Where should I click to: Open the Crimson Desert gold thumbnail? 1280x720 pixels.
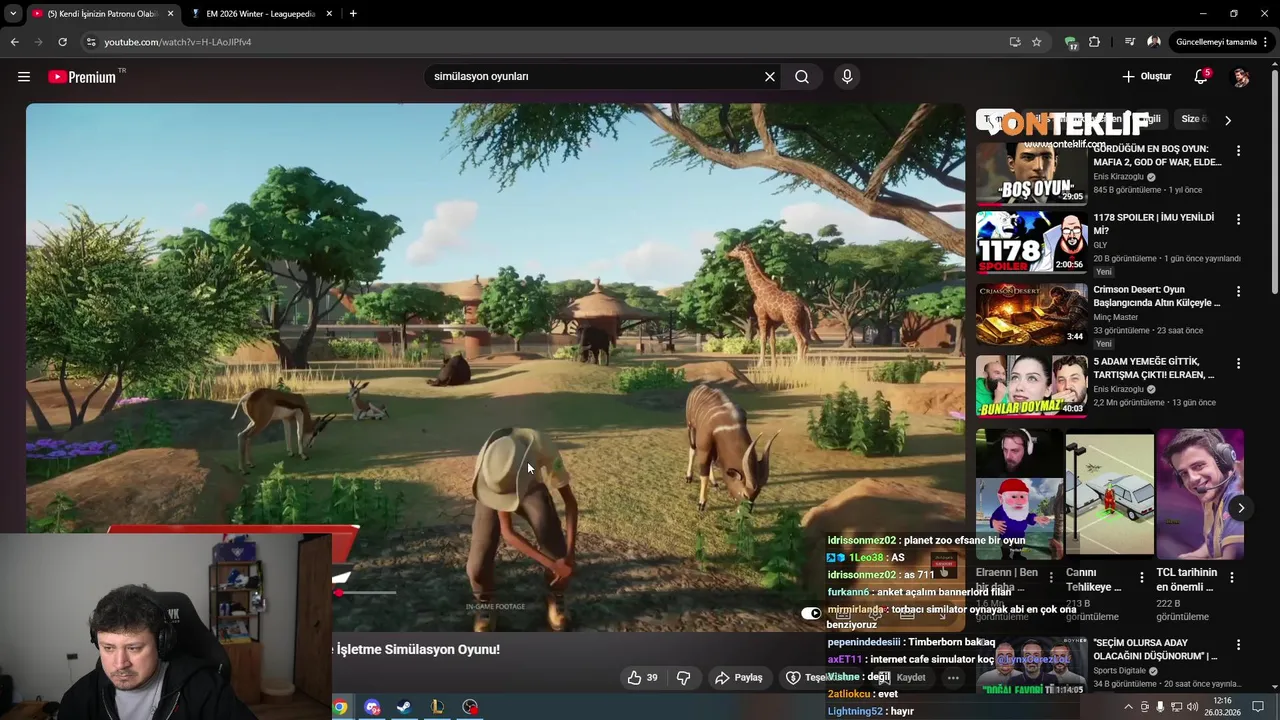[x=1031, y=314]
